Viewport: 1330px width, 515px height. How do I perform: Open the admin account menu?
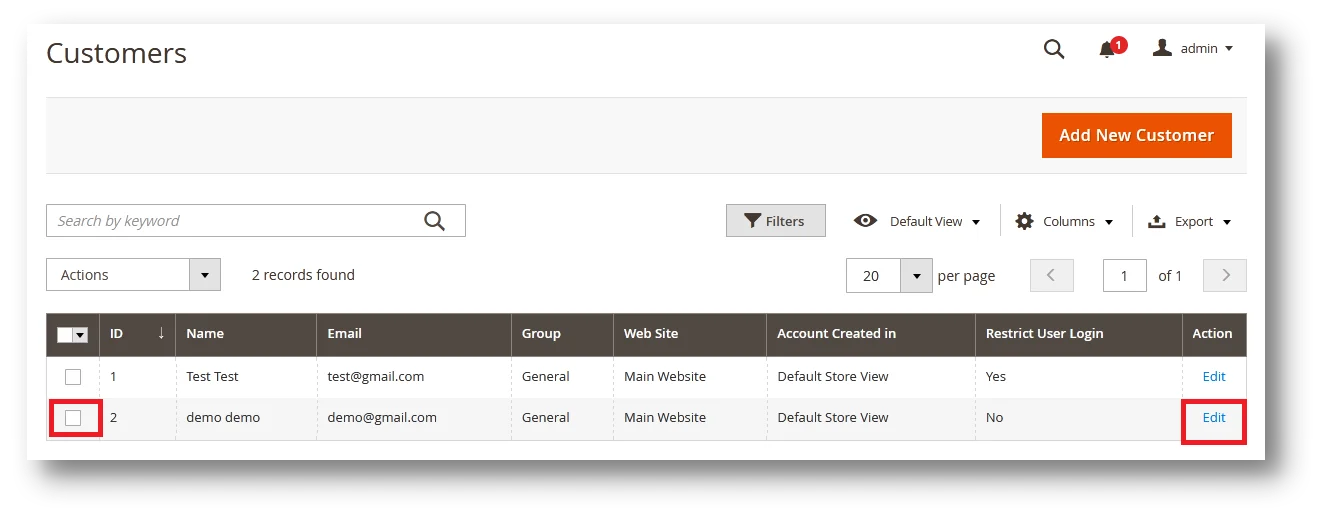(1193, 48)
